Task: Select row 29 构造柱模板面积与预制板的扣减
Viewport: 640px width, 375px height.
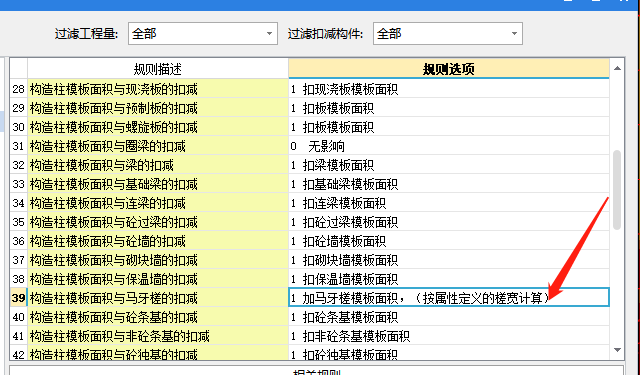Action: click(x=158, y=108)
